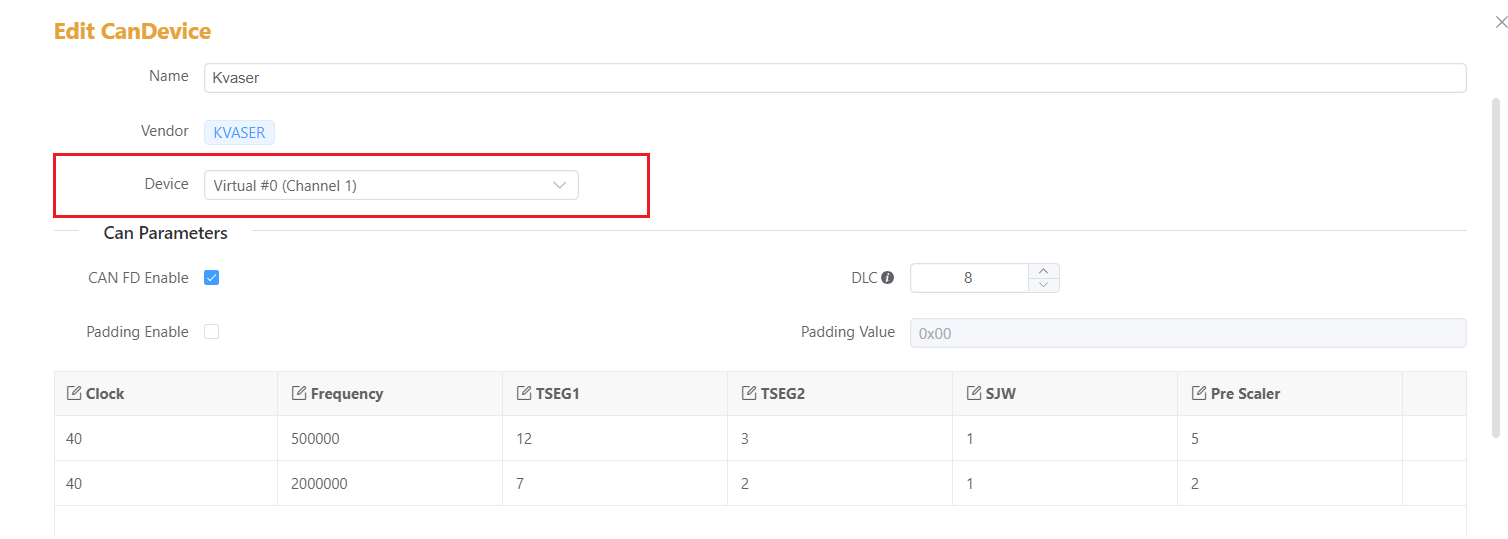The image size is (1508, 539).
Task: Click the DLC info icon
Action: pyautogui.click(x=887, y=278)
